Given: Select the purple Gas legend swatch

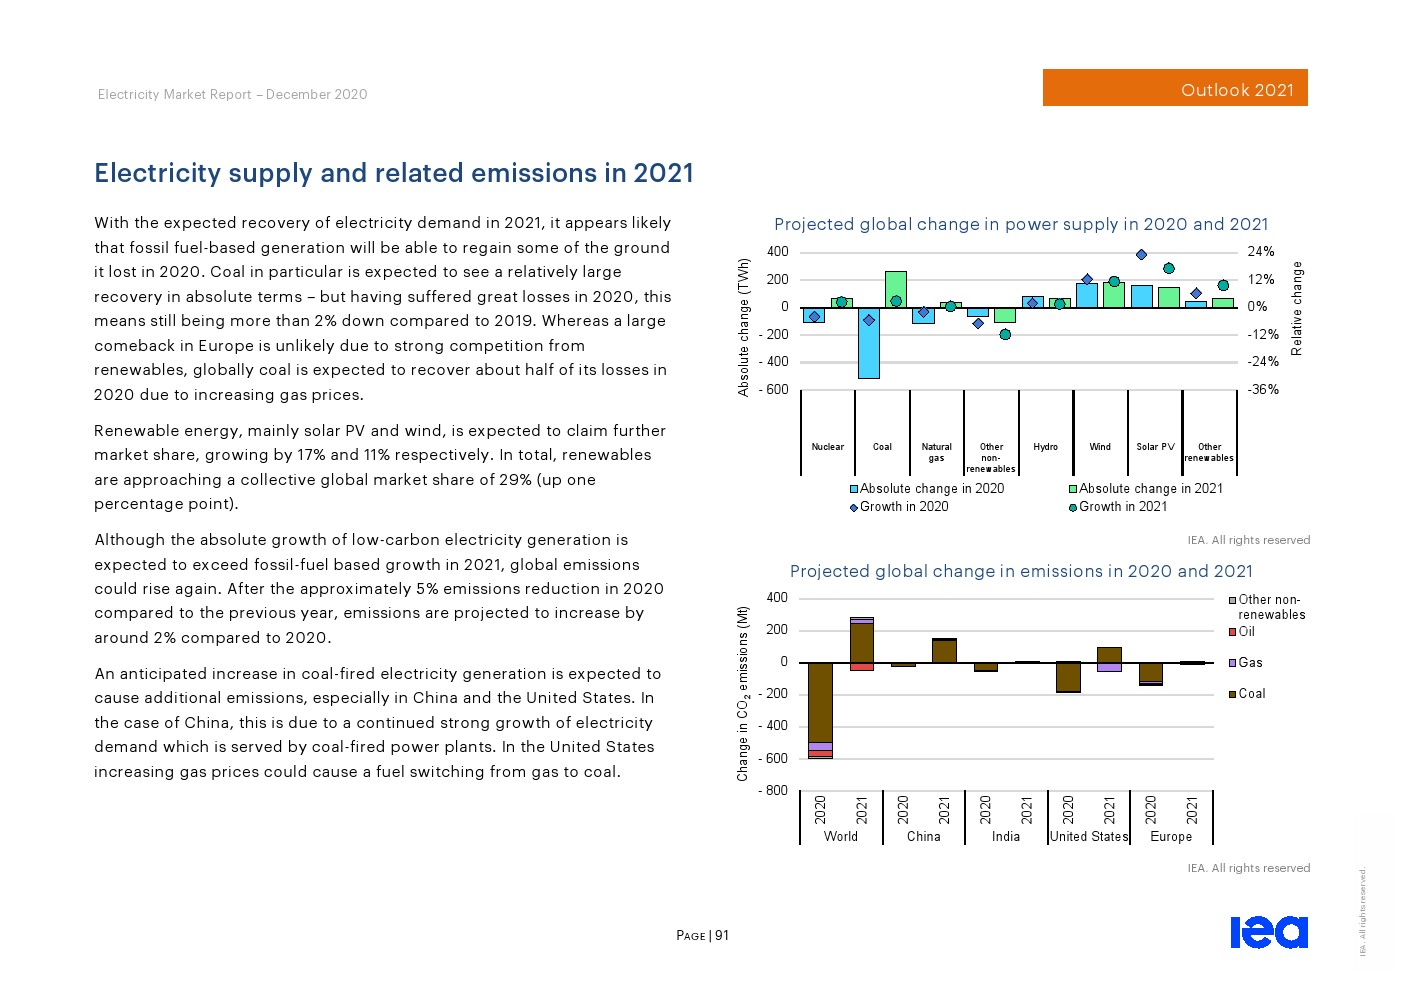Looking at the screenshot, I should point(1233,663).
